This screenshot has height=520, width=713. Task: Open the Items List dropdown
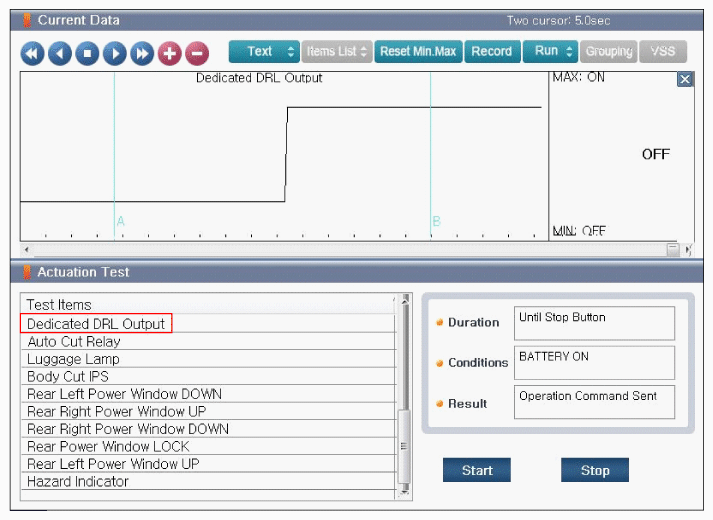point(337,51)
